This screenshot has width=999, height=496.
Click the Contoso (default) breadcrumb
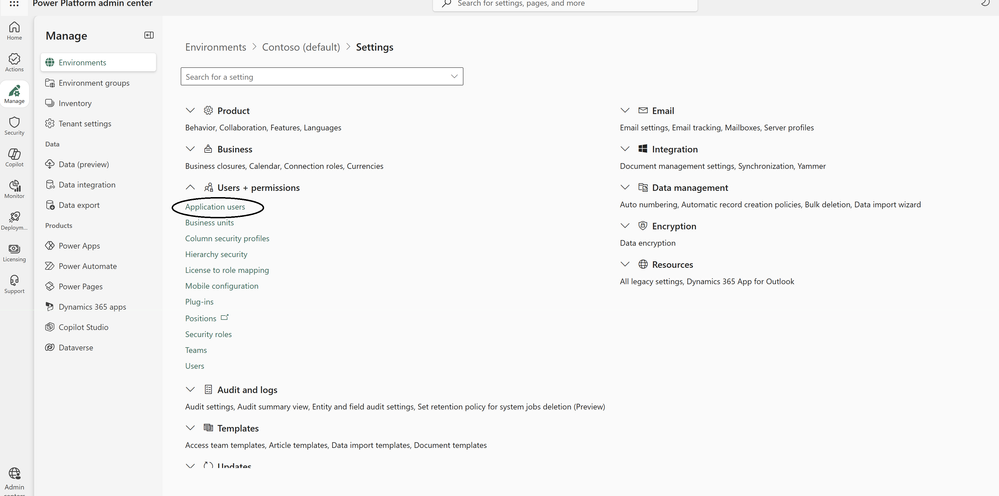click(x=301, y=47)
